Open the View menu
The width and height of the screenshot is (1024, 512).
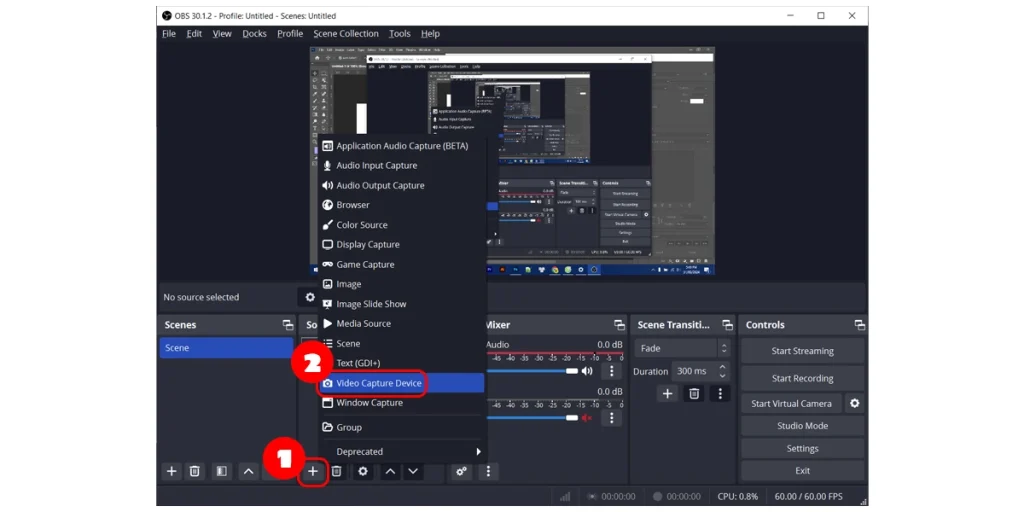pyautogui.click(x=222, y=33)
